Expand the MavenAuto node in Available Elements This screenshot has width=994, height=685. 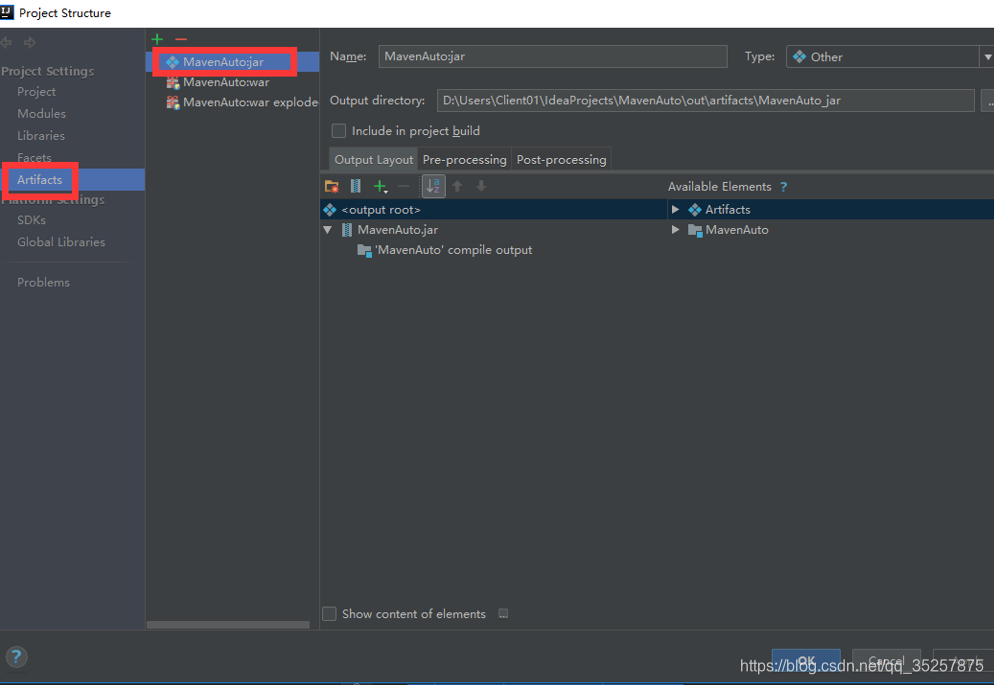pos(675,230)
